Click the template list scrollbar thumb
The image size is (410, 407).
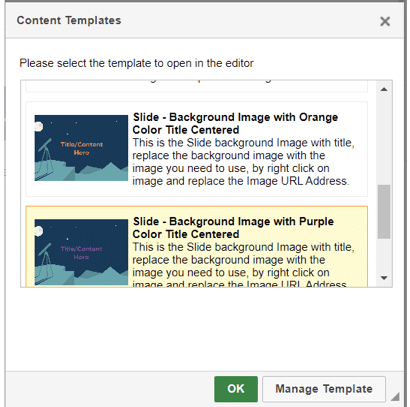point(384,212)
